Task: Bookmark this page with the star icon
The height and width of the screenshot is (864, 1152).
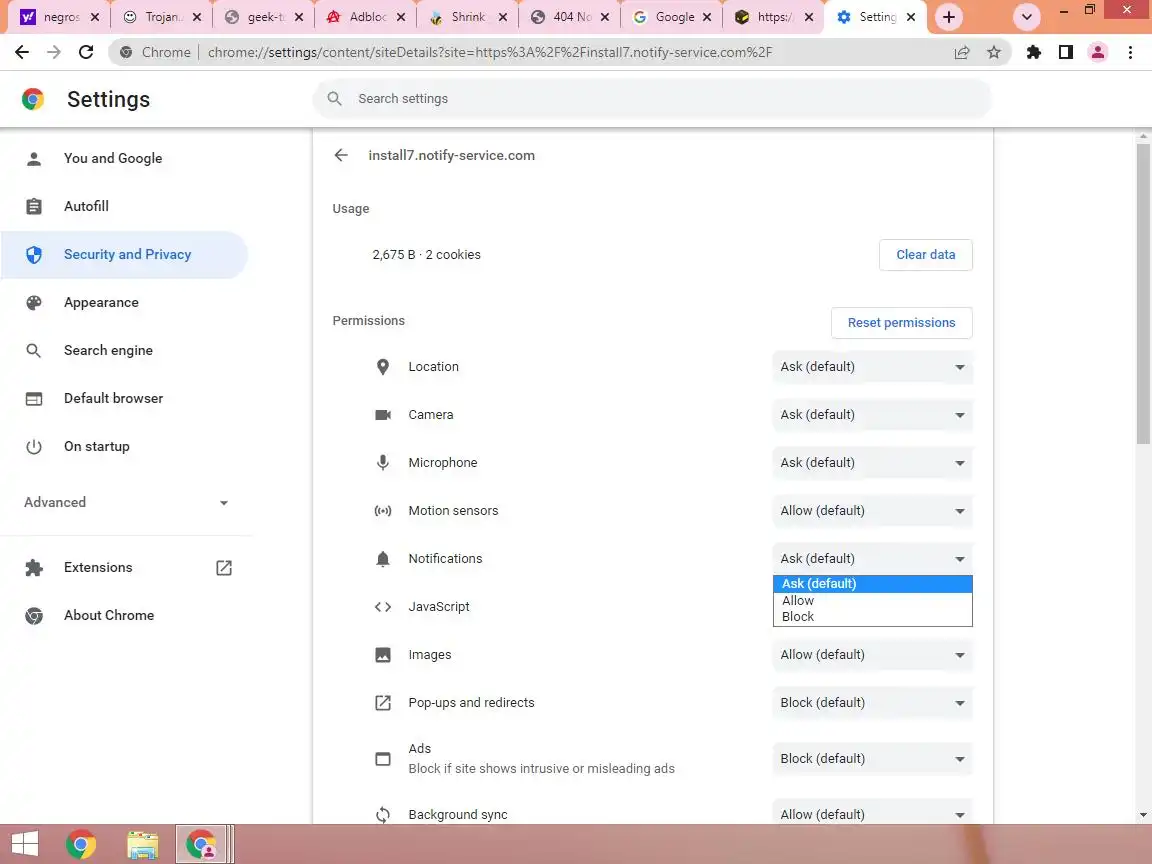Action: tap(994, 52)
